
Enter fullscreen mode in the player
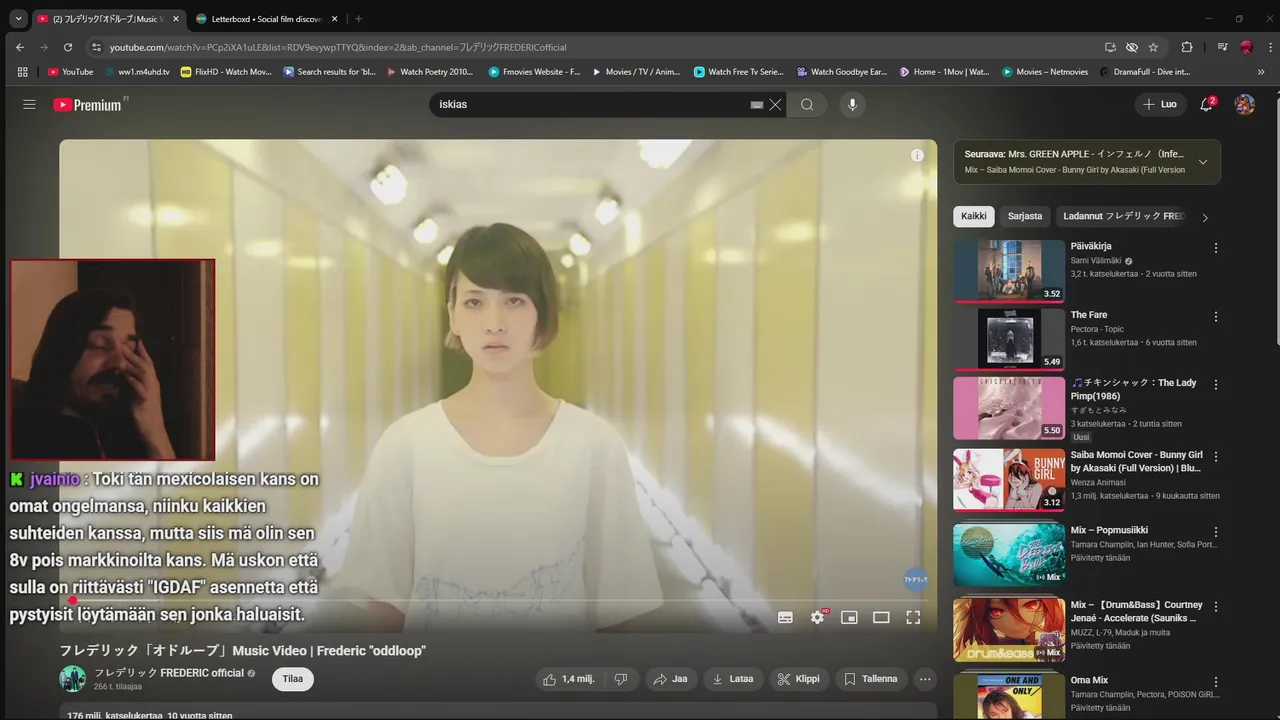[x=913, y=617]
